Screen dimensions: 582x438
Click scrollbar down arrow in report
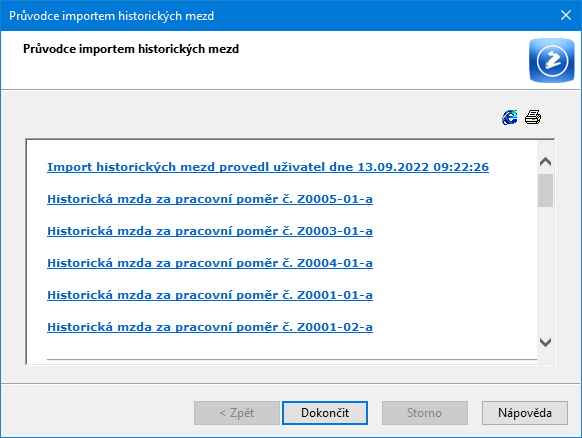click(545, 342)
